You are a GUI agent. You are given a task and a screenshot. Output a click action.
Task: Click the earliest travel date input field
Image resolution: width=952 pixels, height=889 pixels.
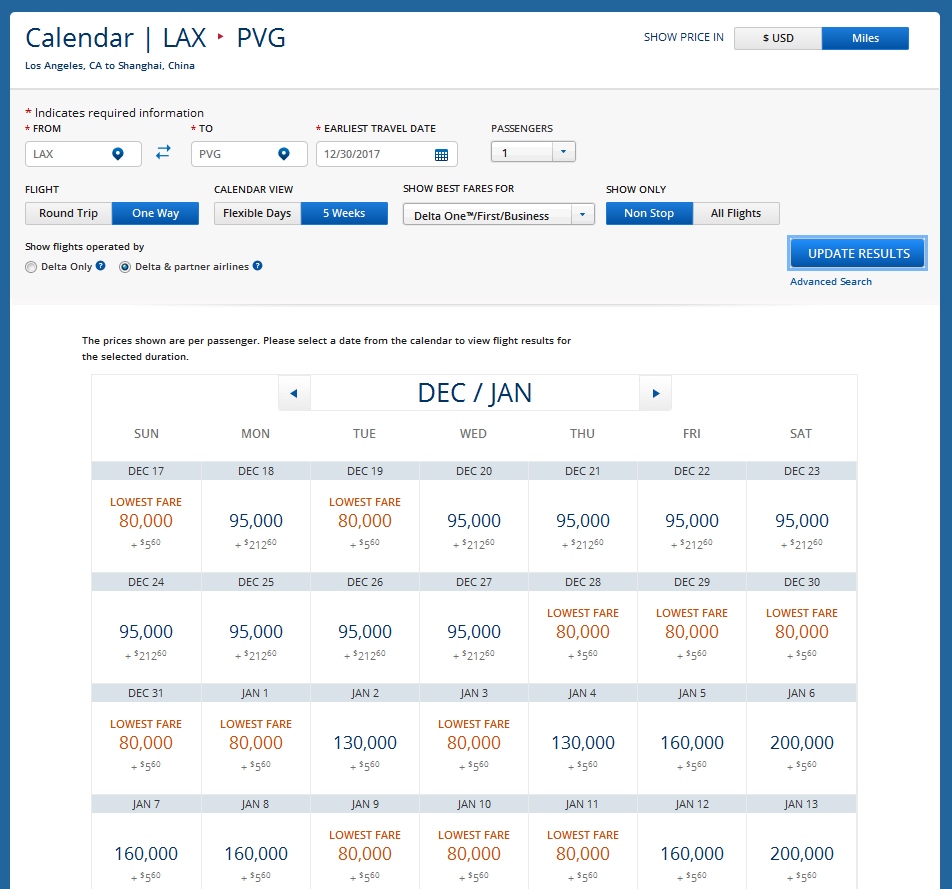point(375,155)
